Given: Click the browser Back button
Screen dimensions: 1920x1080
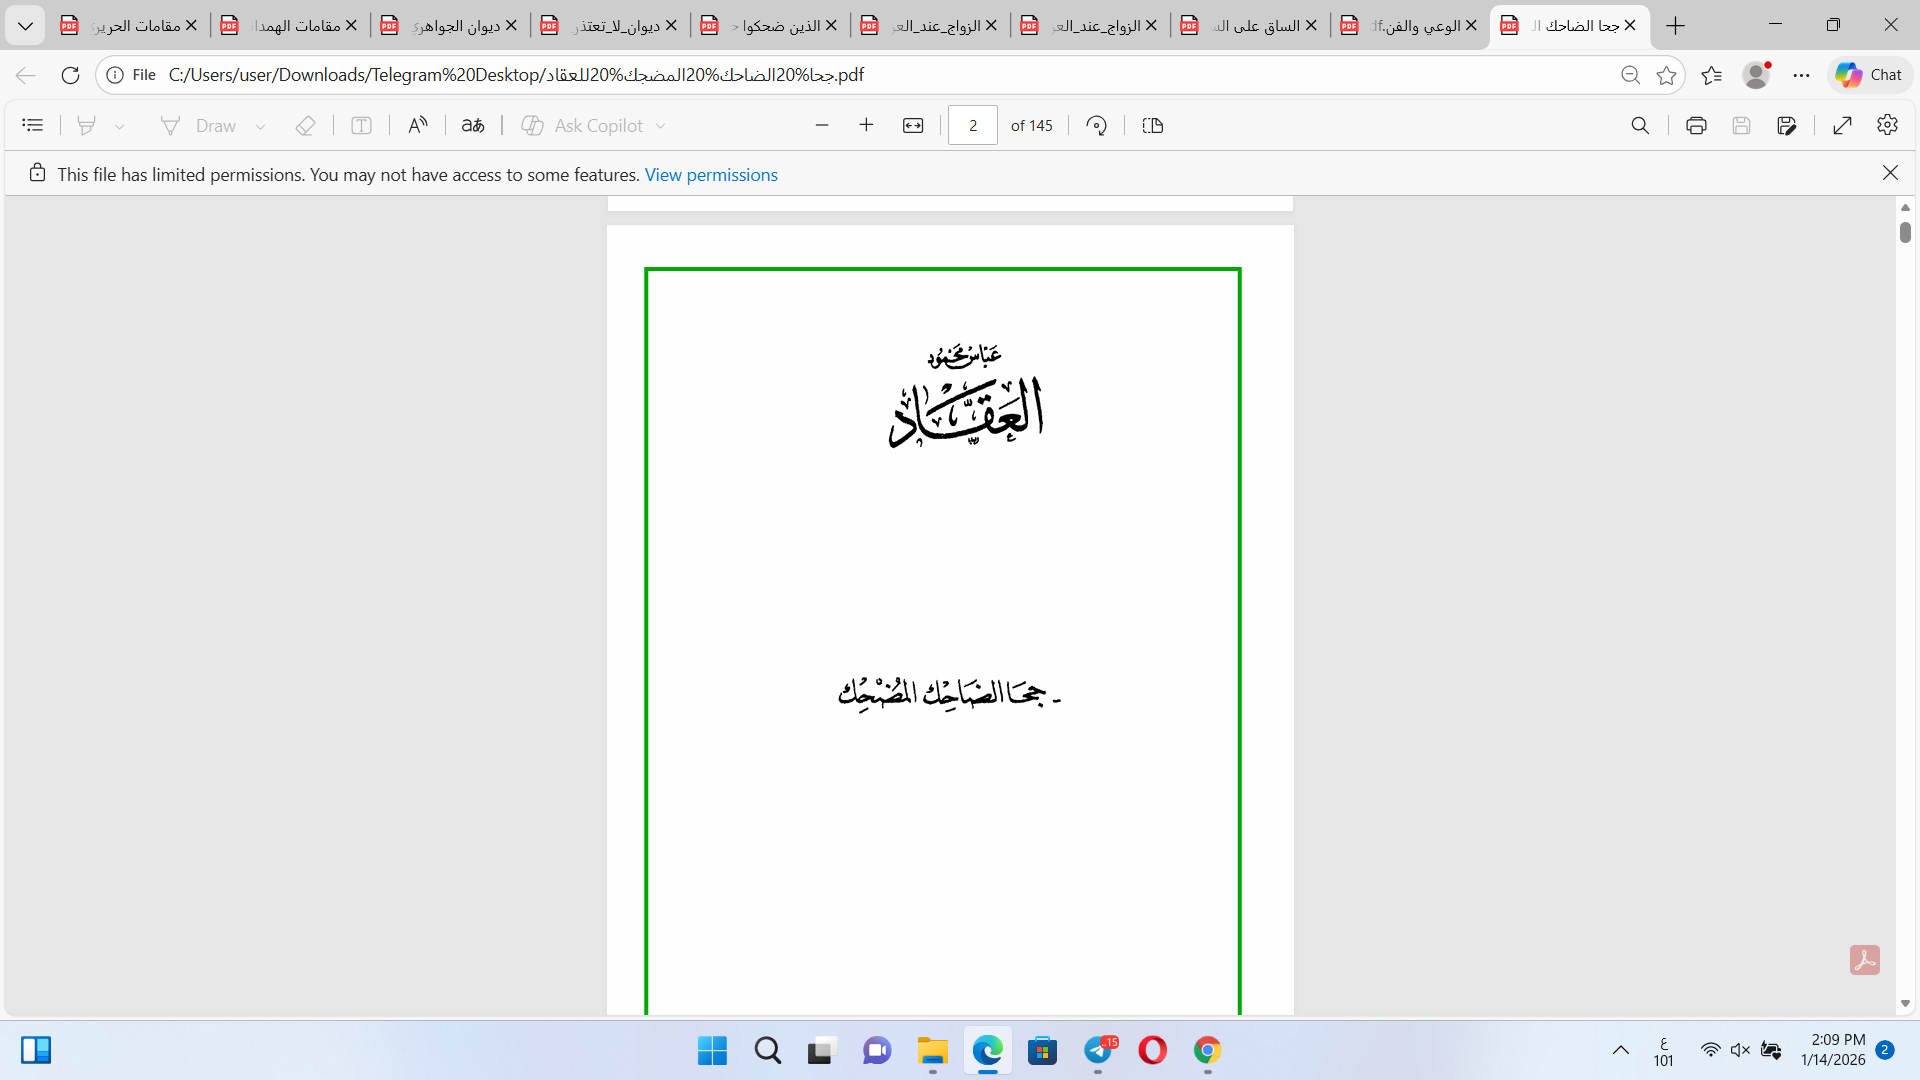Looking at the screenshot, I should (26, 75).
